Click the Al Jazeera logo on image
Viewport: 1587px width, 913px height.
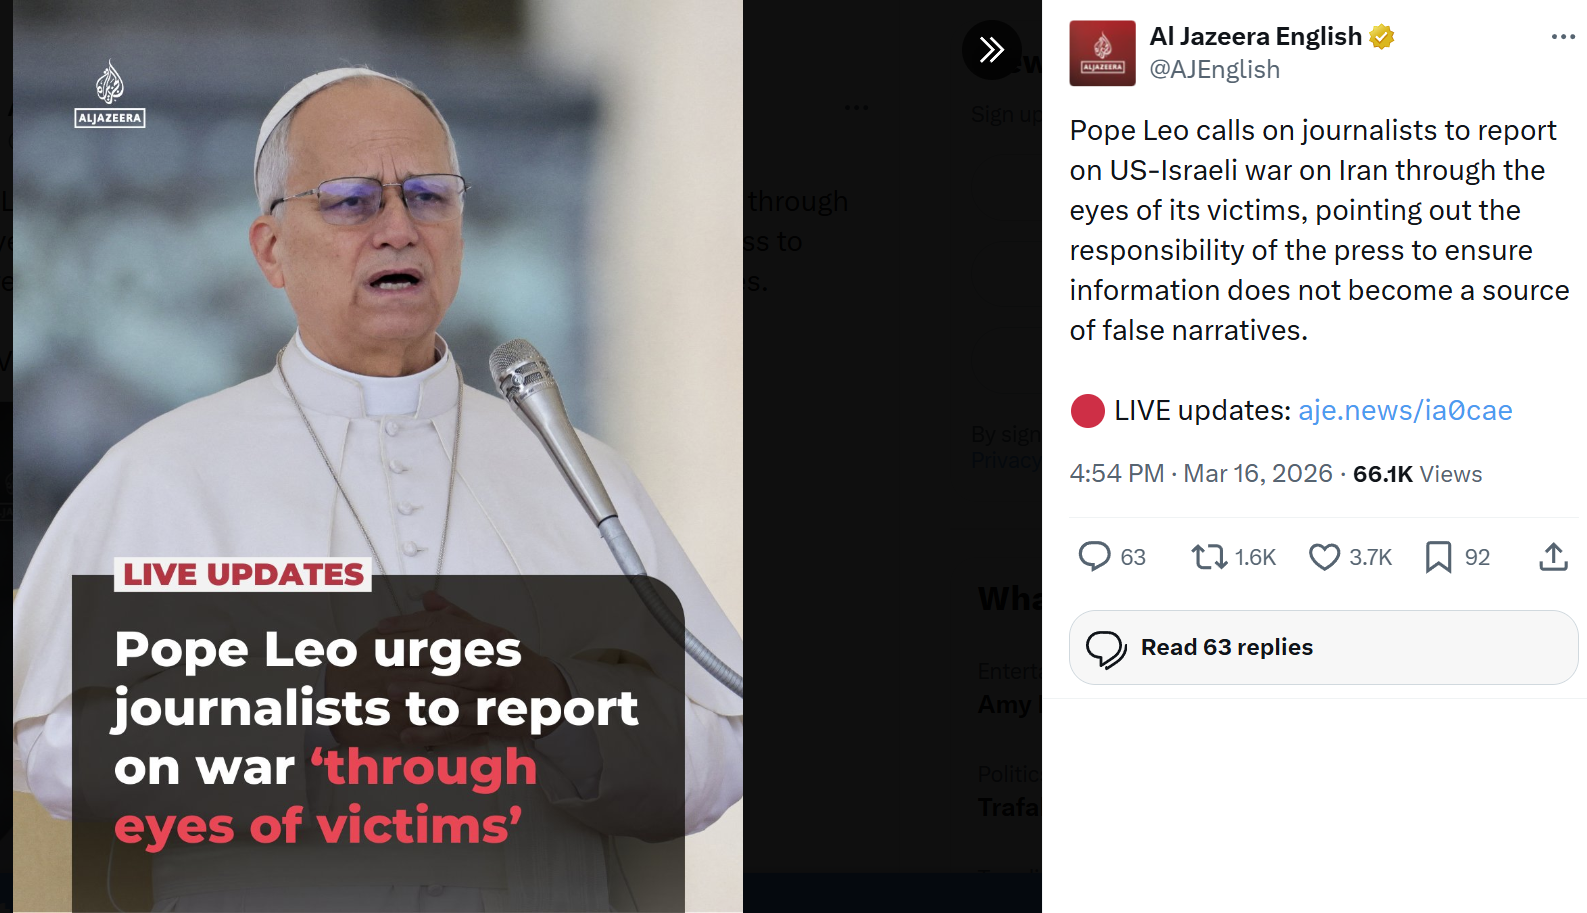tap(110, 93)
